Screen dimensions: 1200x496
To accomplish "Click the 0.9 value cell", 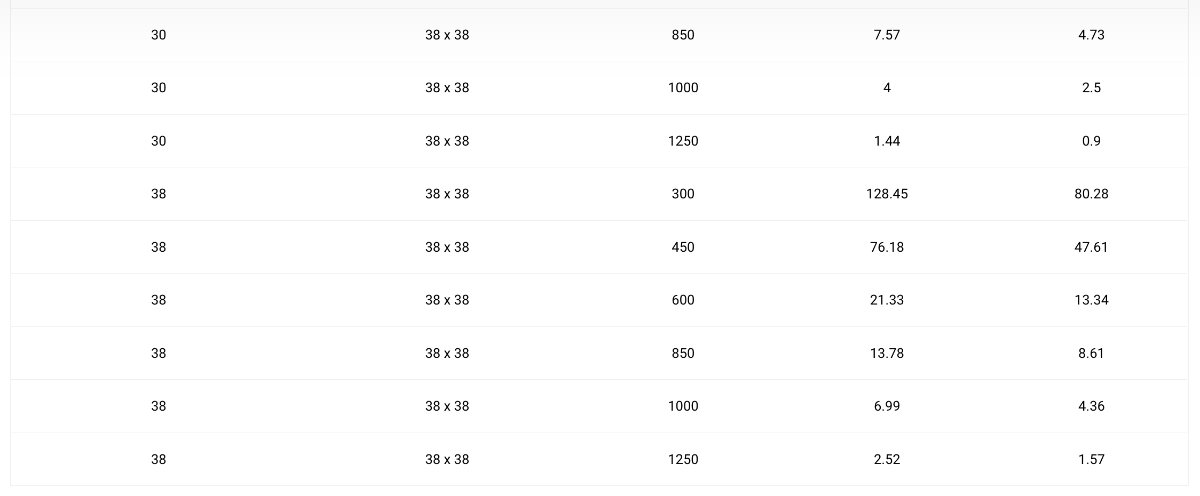I will [1091, 141].
